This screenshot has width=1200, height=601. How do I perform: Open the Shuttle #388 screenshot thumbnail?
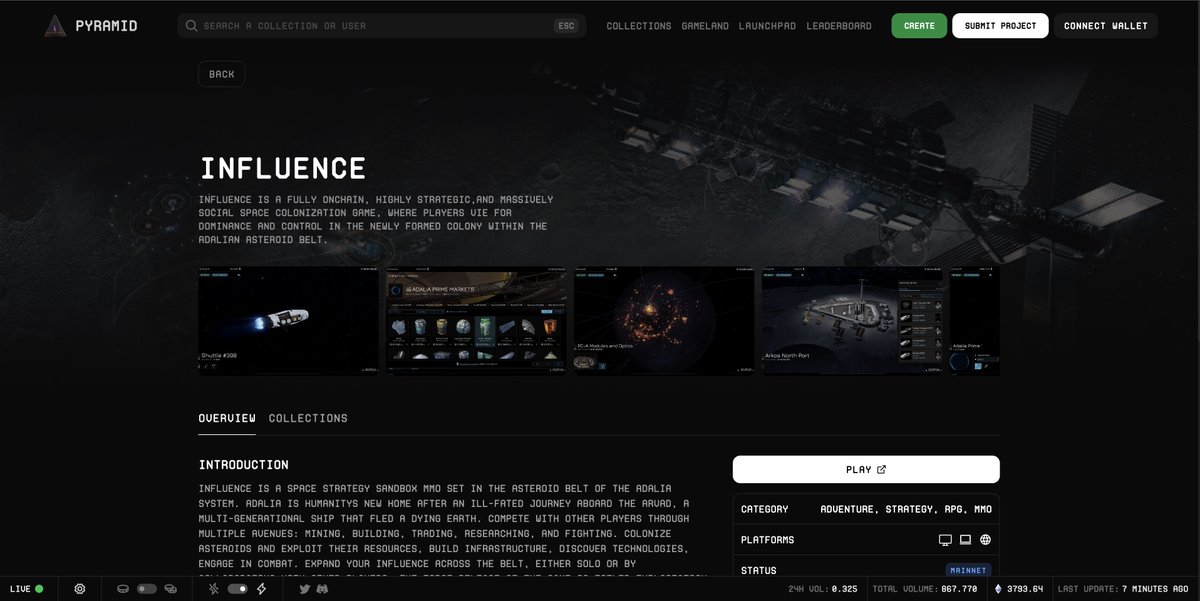pos(288,321)
